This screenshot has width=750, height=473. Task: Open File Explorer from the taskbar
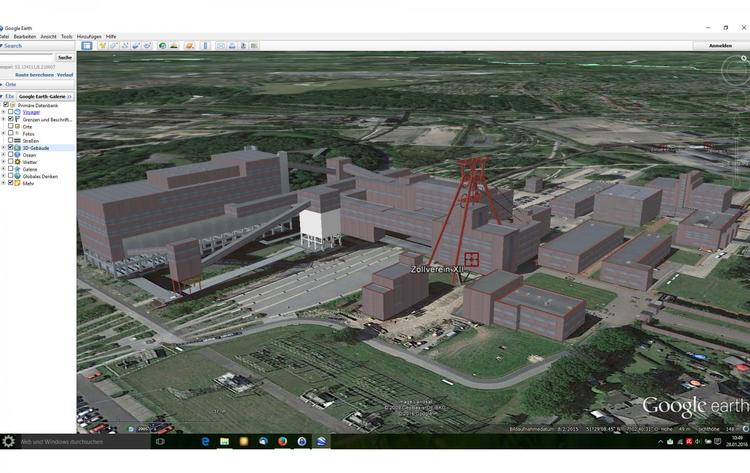[x=224, y=441]
